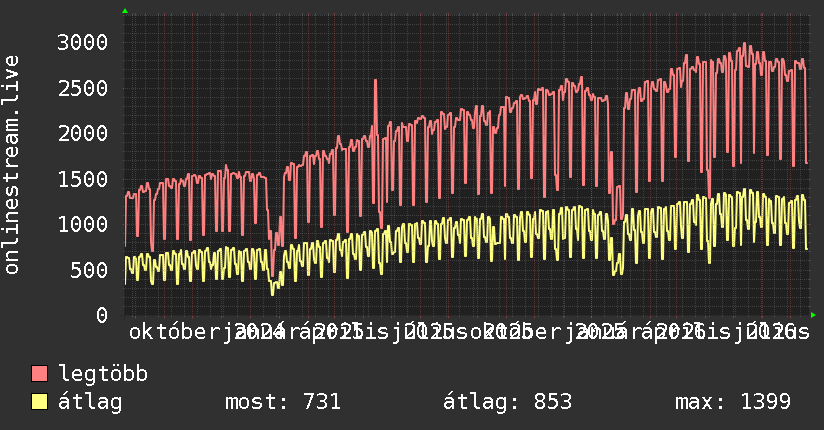
Task: Click the pink legtöbb color swatch
Action: [x=39, y=374]
